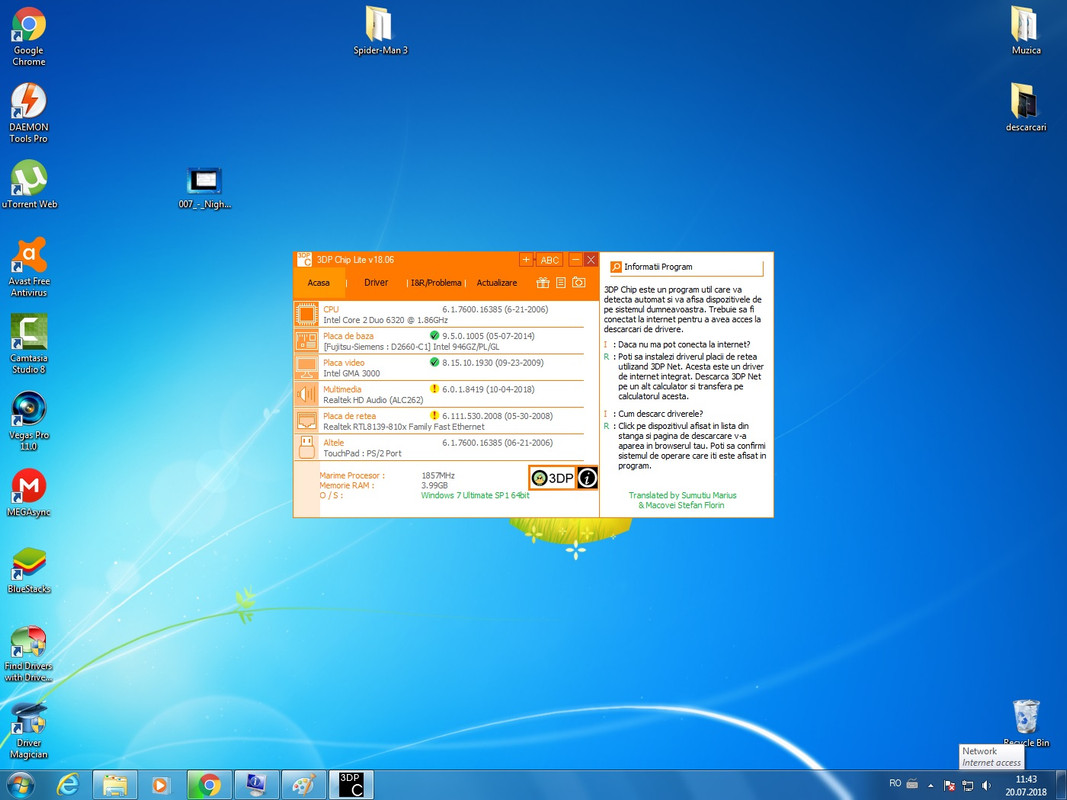Switch to the Driver tab
The image size is (1067, 800).
376,282
